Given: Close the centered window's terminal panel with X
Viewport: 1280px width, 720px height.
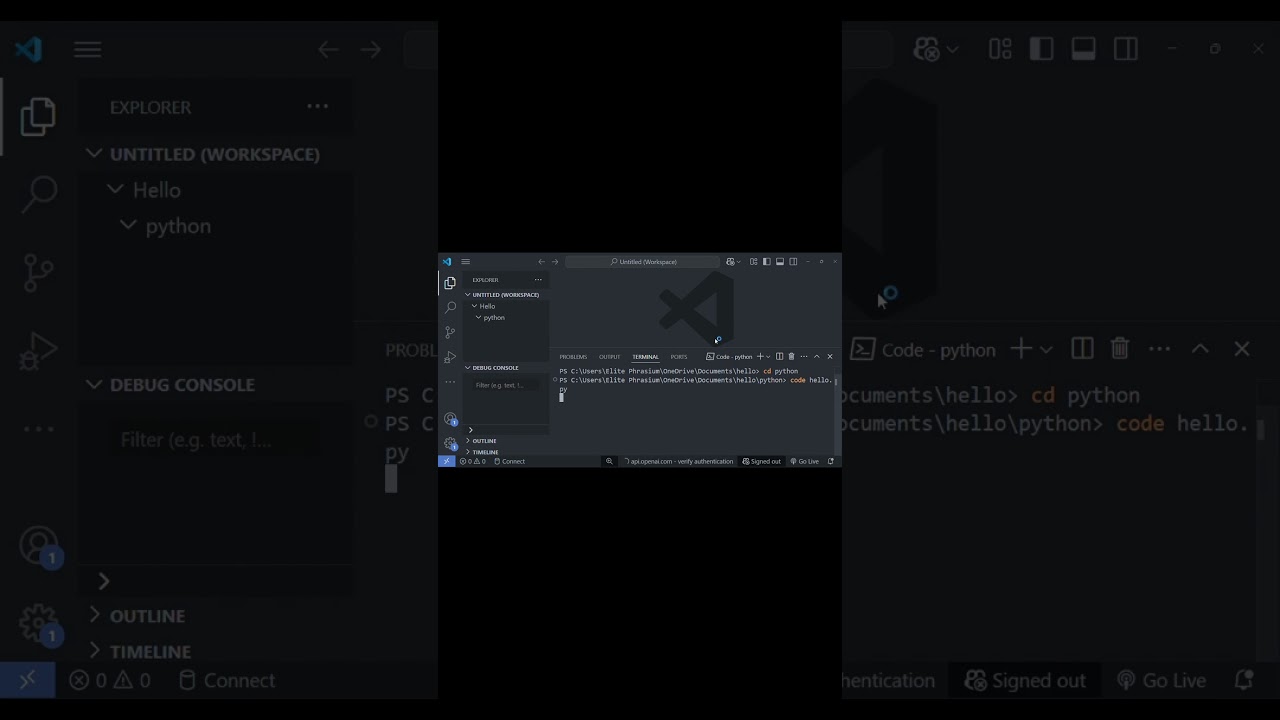Looking at the screenshot, I should [x=830, y=357].
